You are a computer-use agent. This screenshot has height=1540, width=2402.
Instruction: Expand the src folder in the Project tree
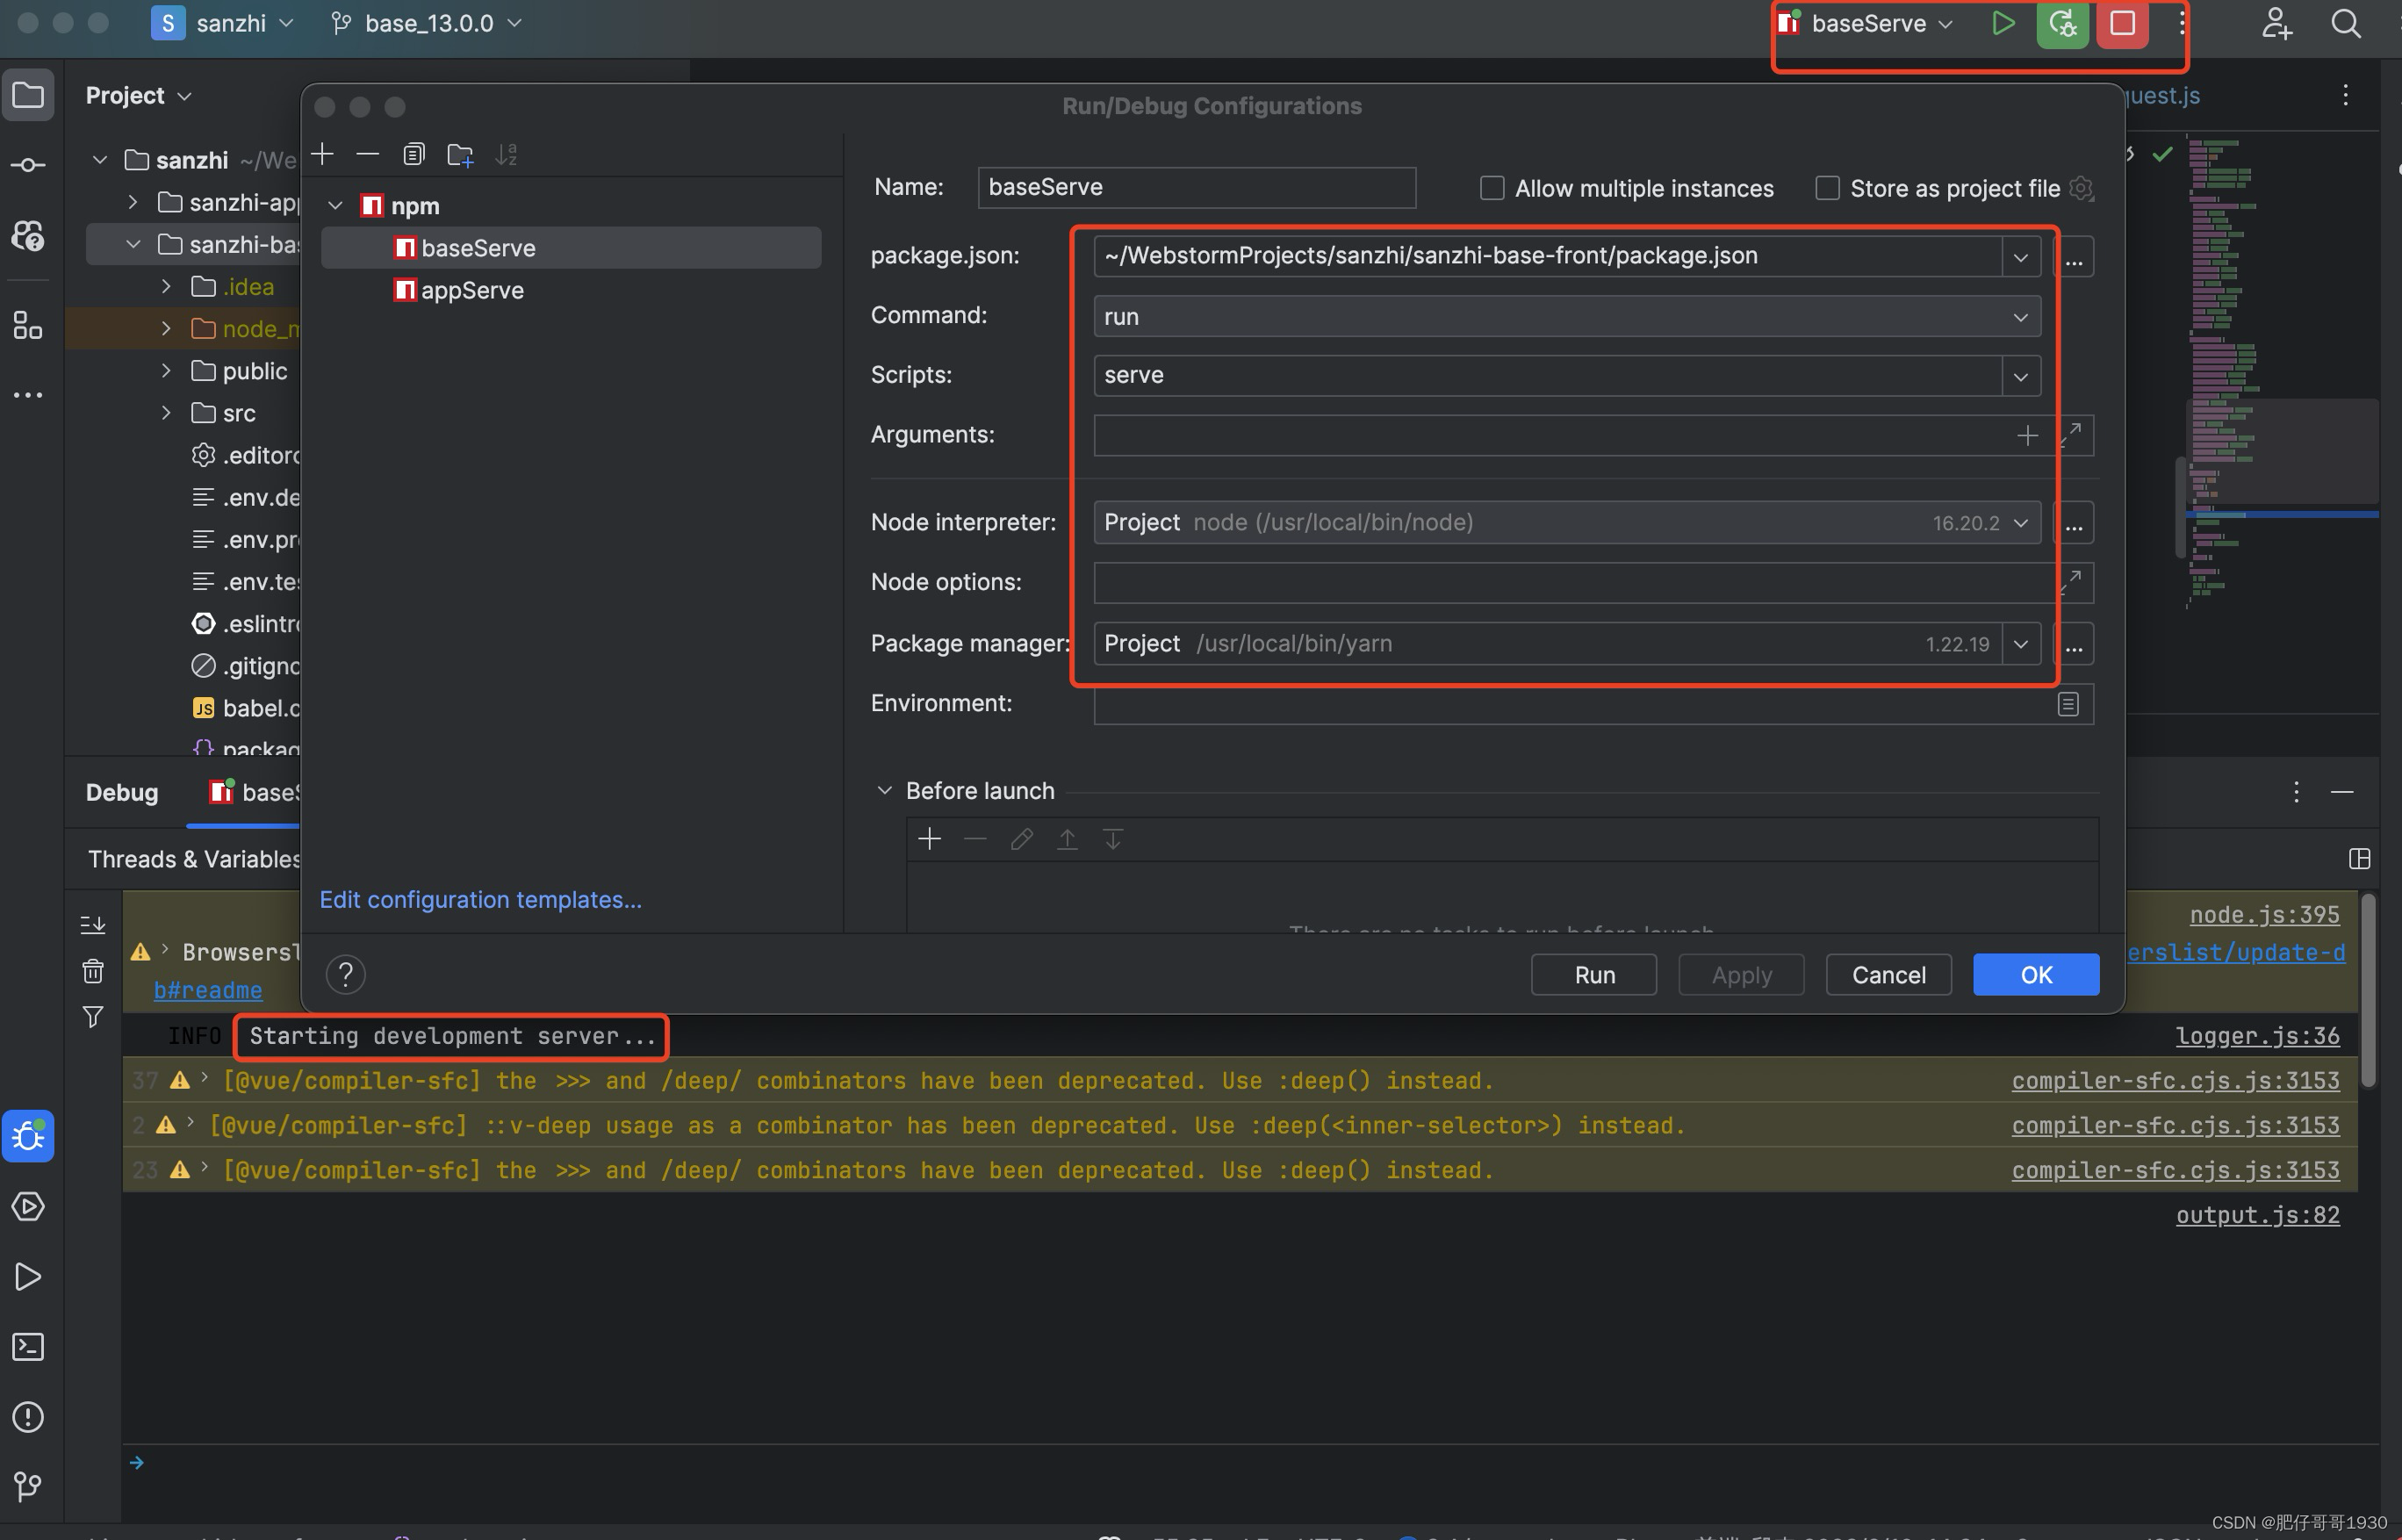point(166,413)
